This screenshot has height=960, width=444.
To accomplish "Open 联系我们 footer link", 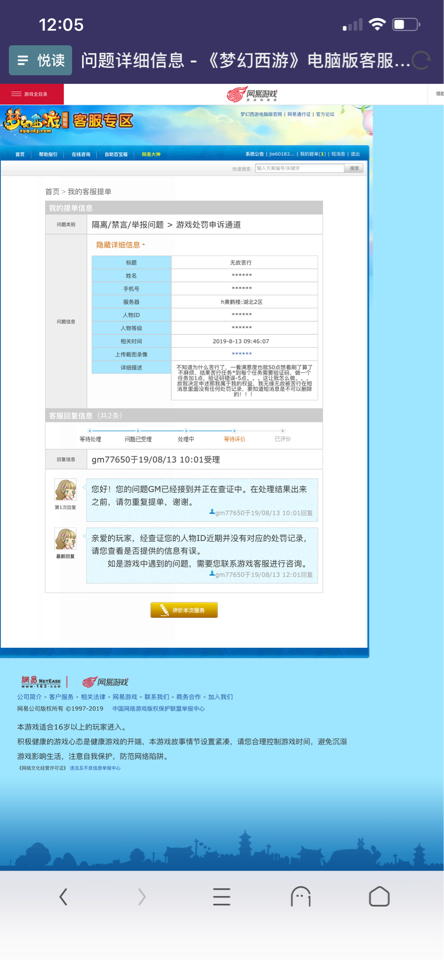I will 157,697.
